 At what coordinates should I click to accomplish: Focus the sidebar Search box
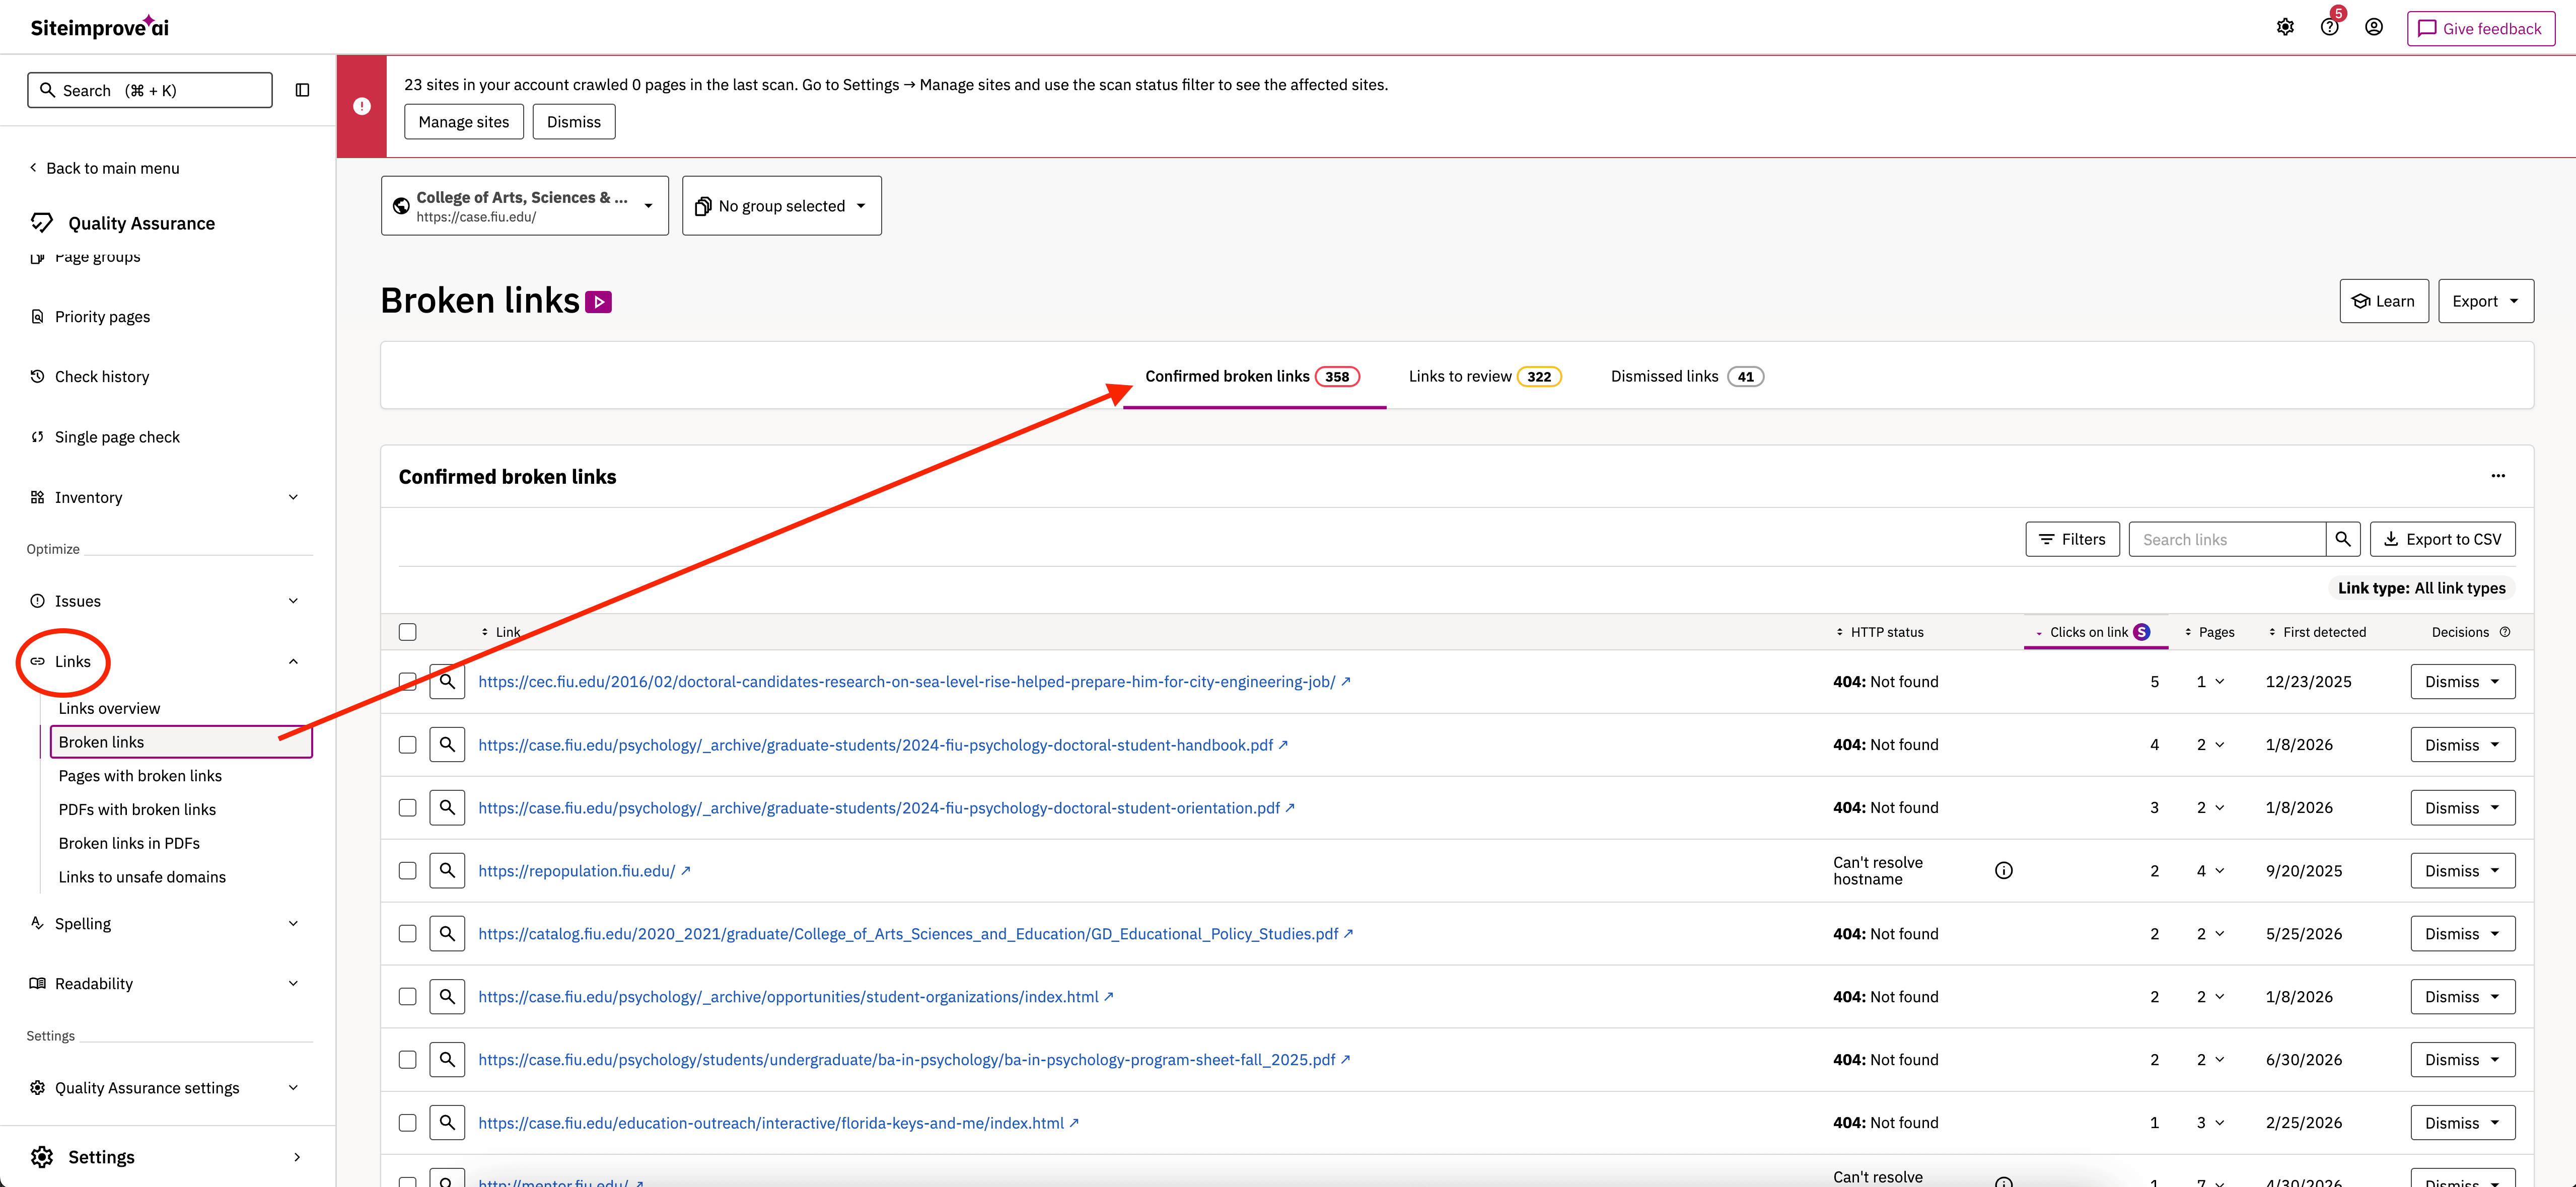[150, 90]
